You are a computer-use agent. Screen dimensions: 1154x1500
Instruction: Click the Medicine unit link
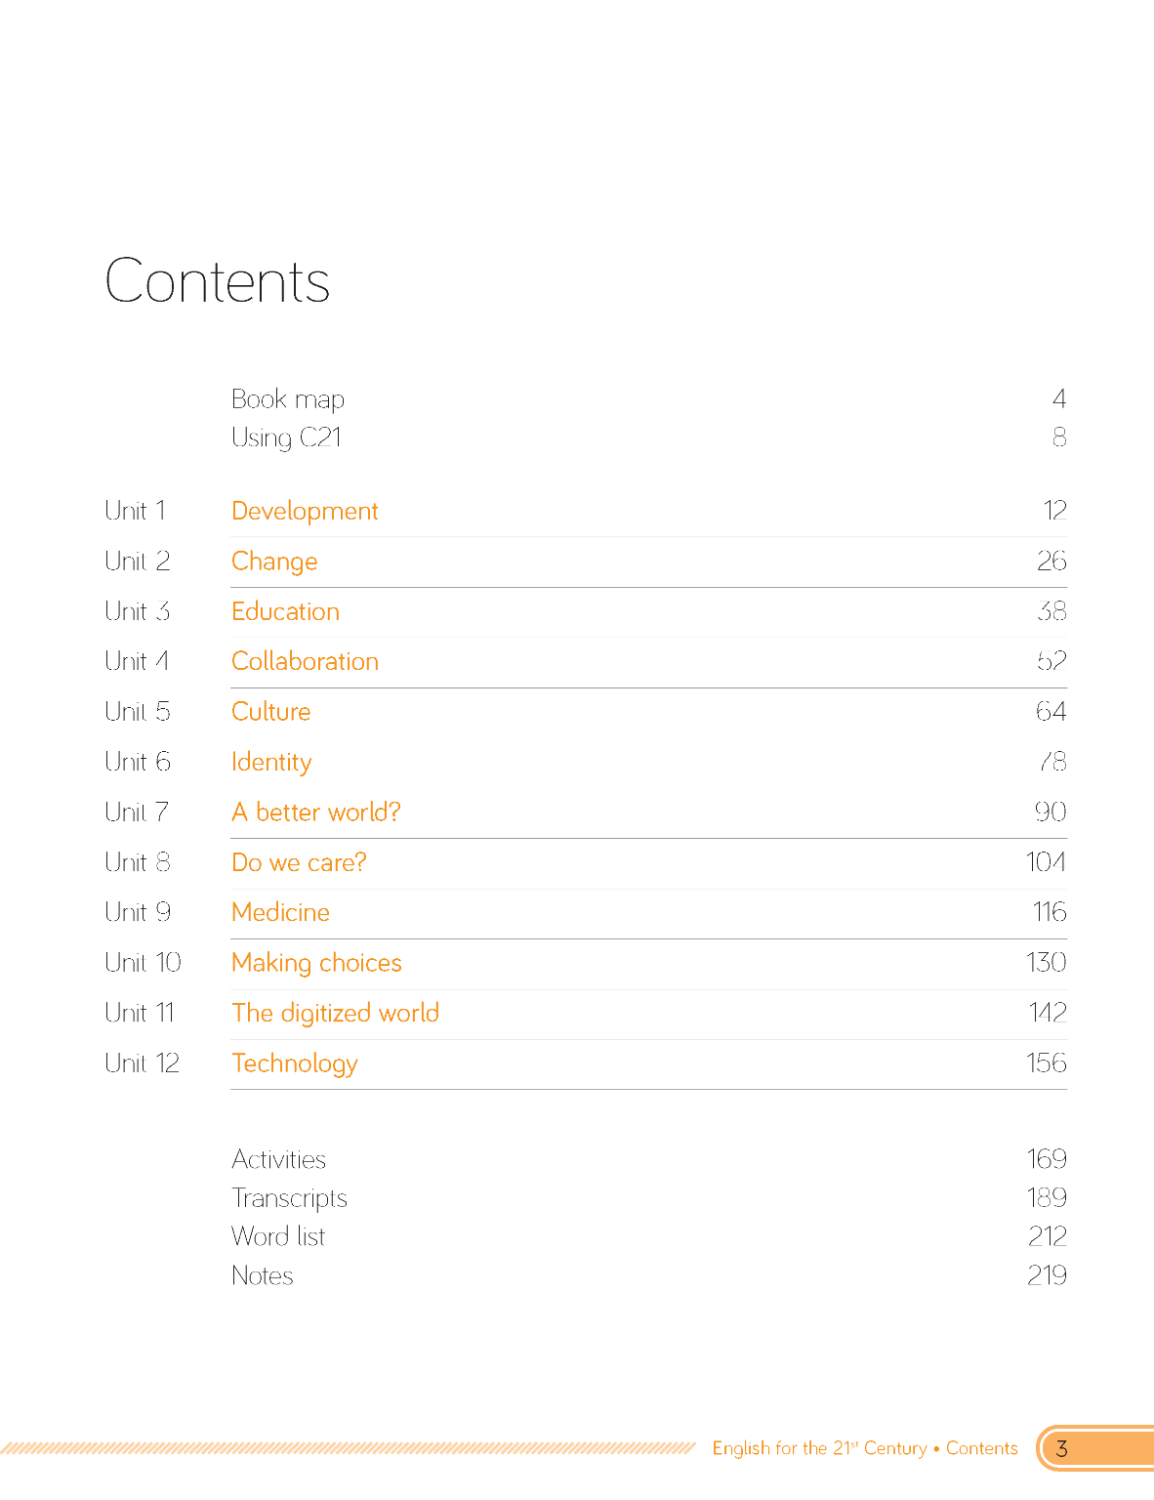pyautogui.click(x=280, y=912)
